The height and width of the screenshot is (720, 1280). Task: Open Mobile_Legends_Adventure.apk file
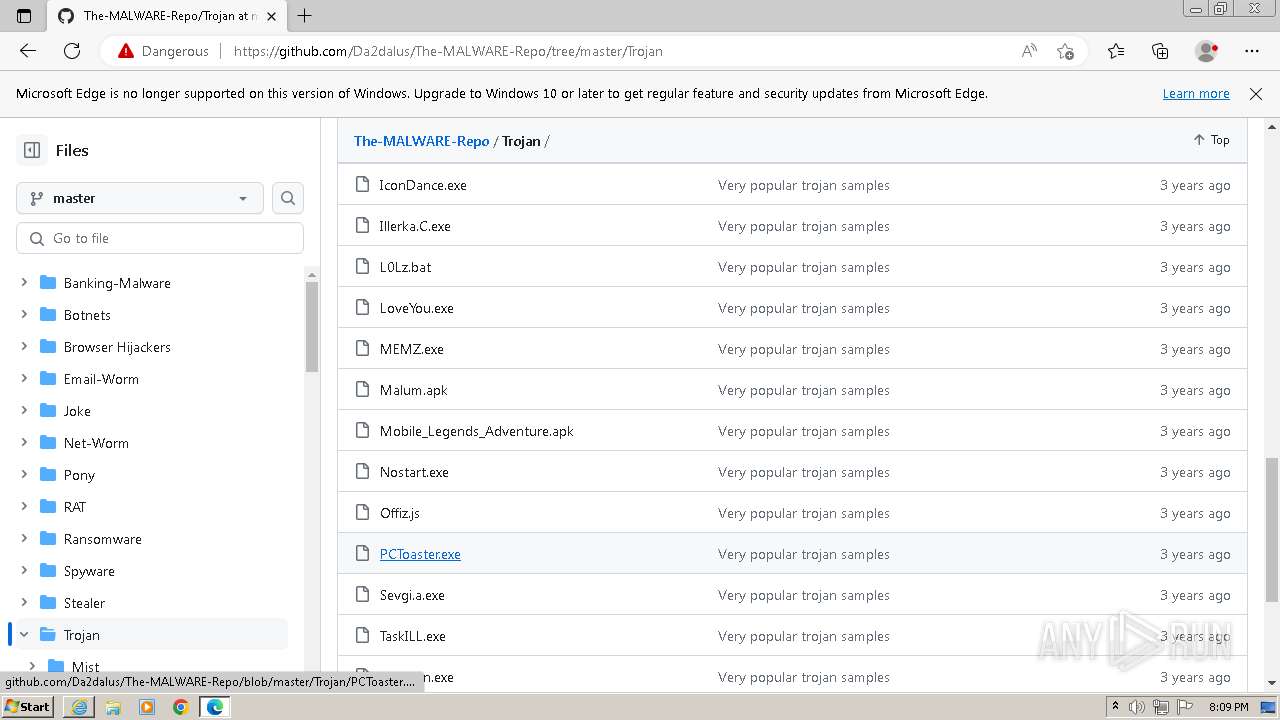coord(477,431)
